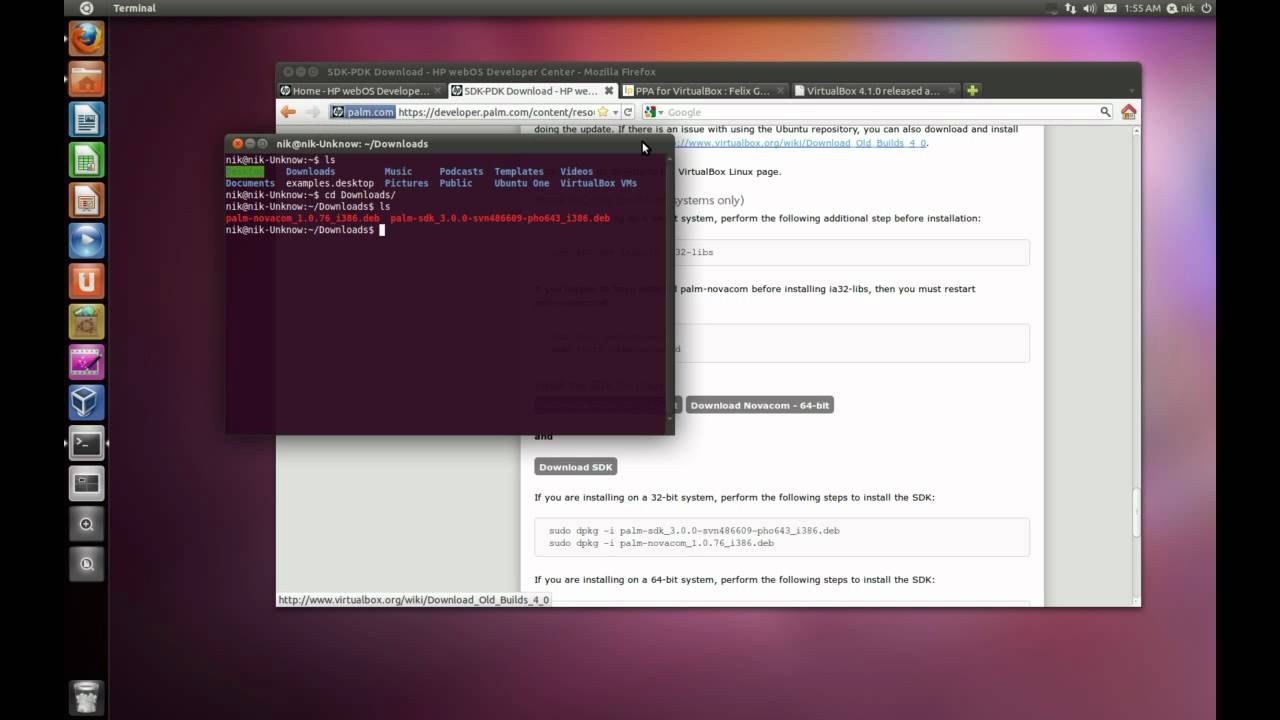This screenshot has height=720, width=1280.
Task: Click into the Google search field
Action: coord(880,112)
